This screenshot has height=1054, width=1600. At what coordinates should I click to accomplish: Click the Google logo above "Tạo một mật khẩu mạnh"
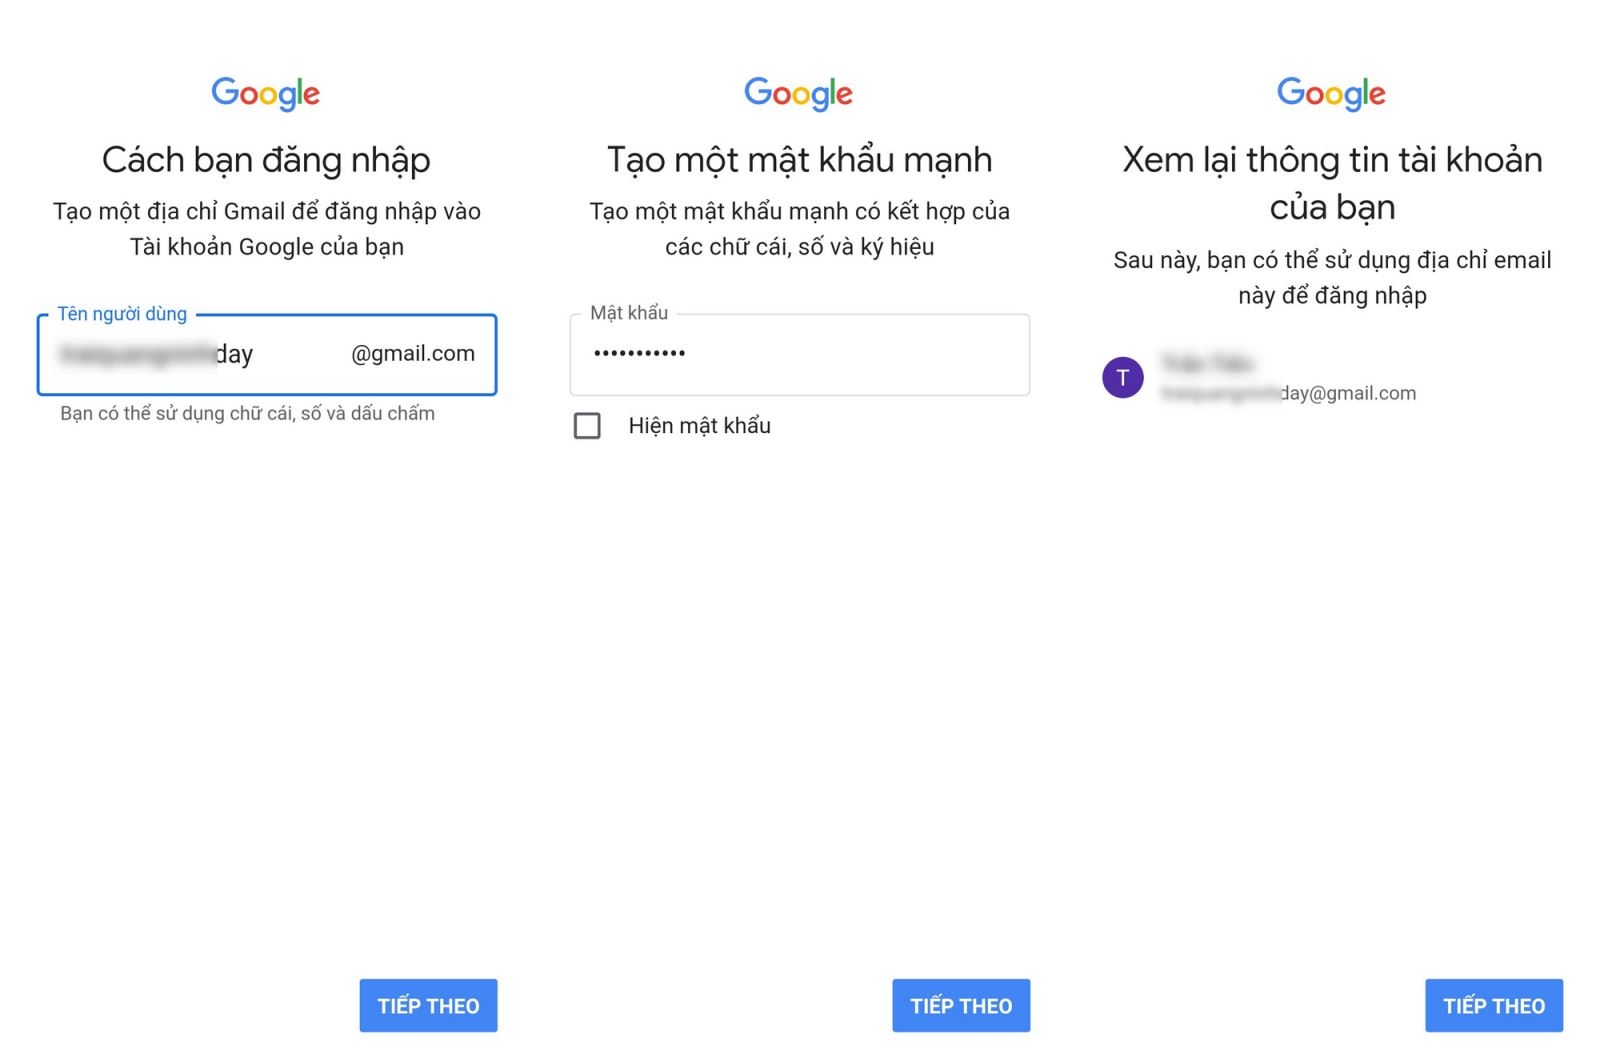coord(798,93)
